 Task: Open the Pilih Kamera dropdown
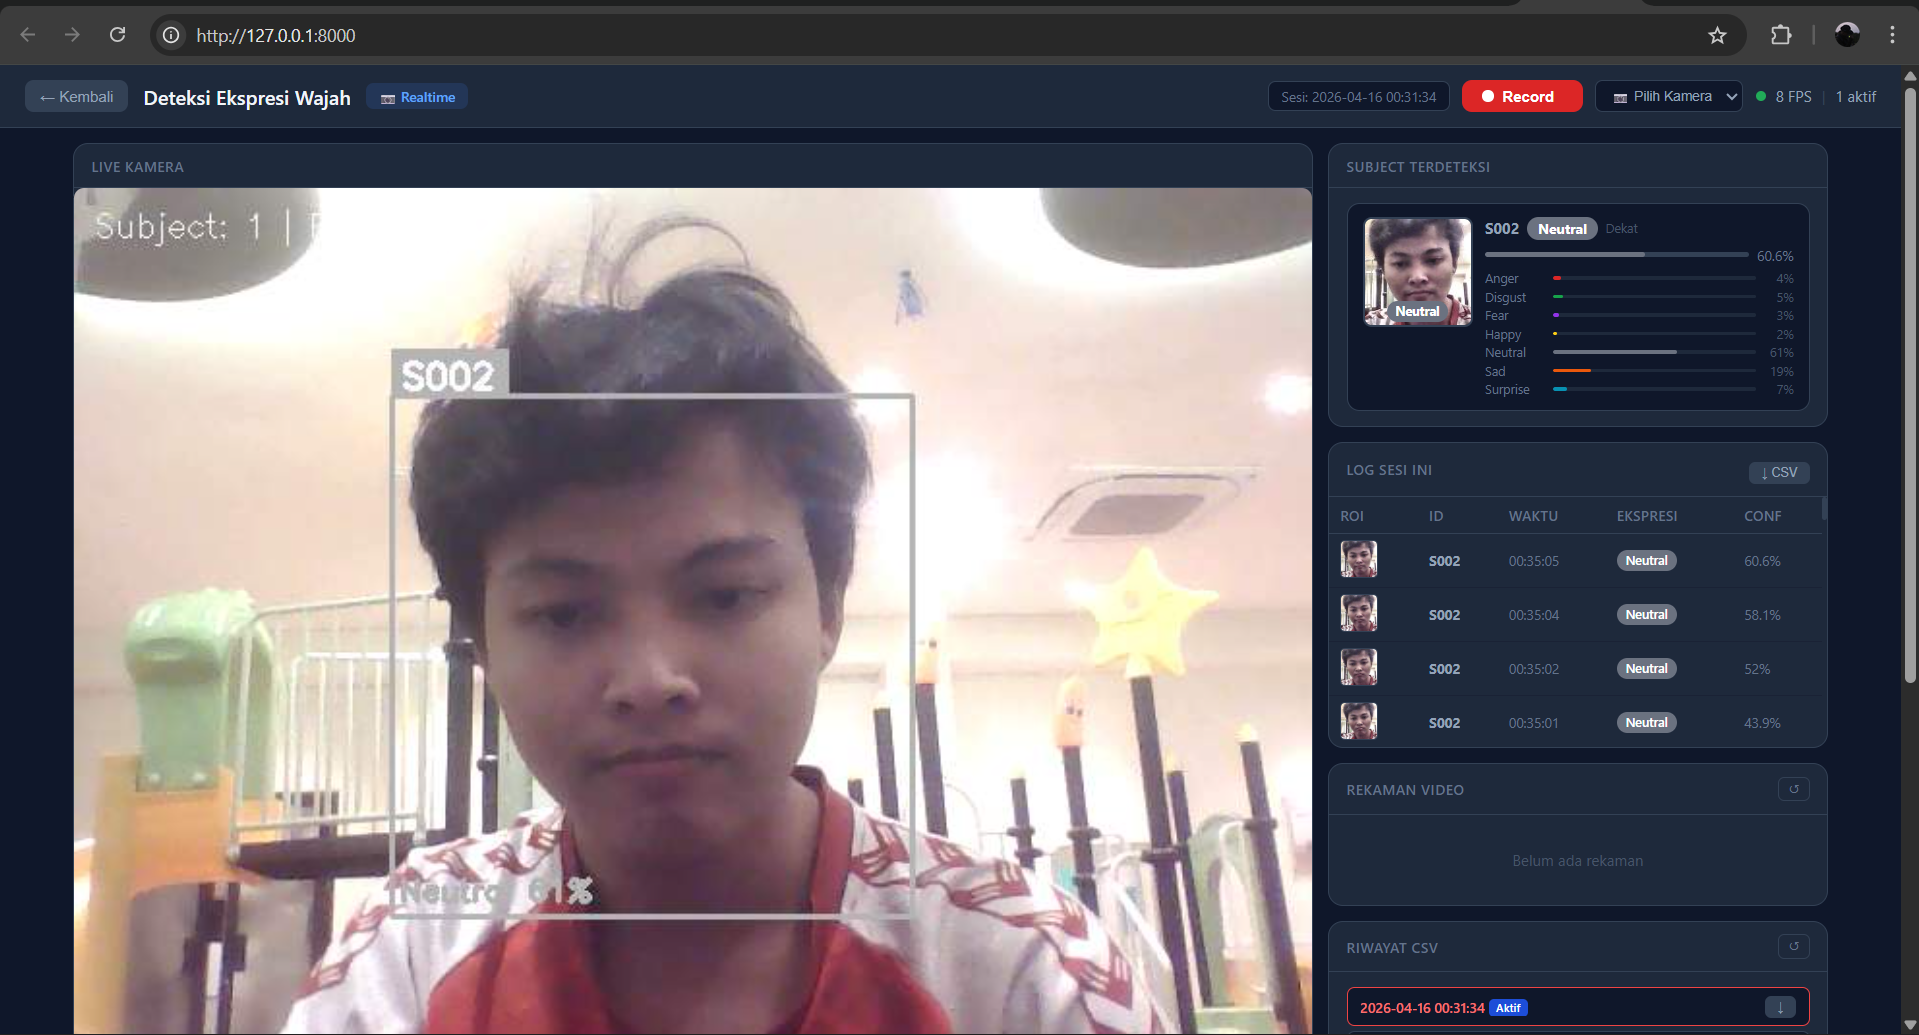(1668, 96)
